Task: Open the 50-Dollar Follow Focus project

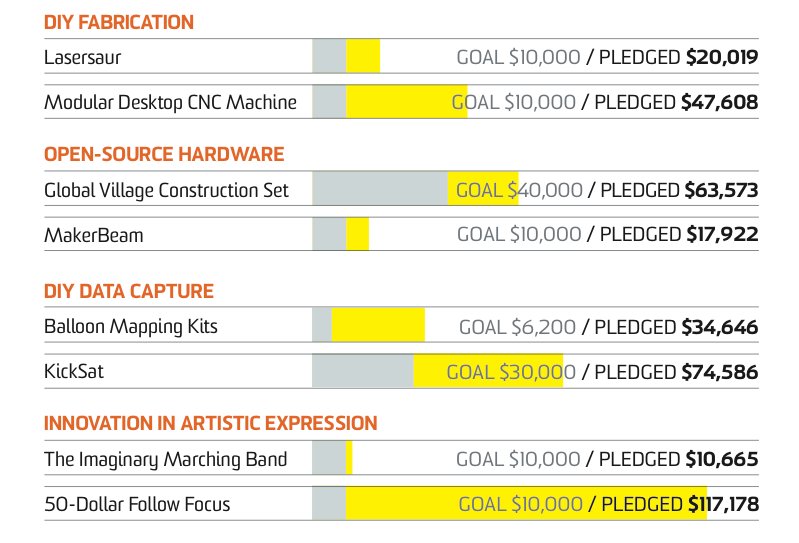Action: (137, 504)
